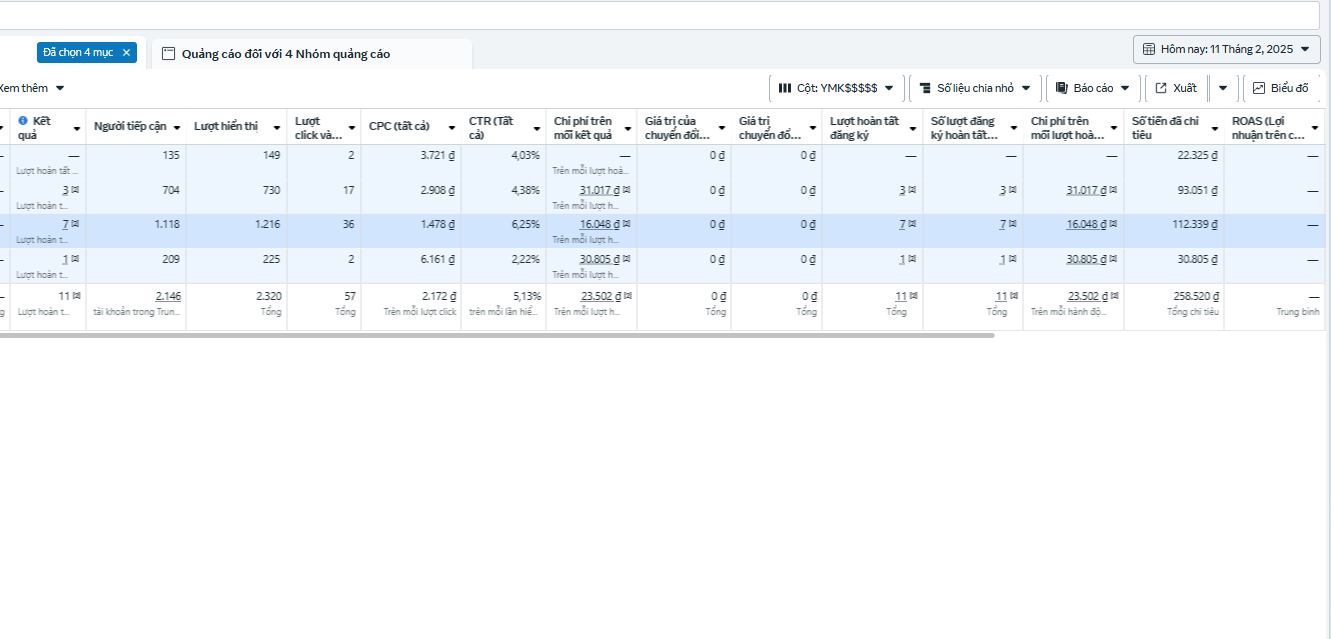Select the CTR cell '4,38%'
Viewport: 1331px width, 639px height.
tap(526, 190)
